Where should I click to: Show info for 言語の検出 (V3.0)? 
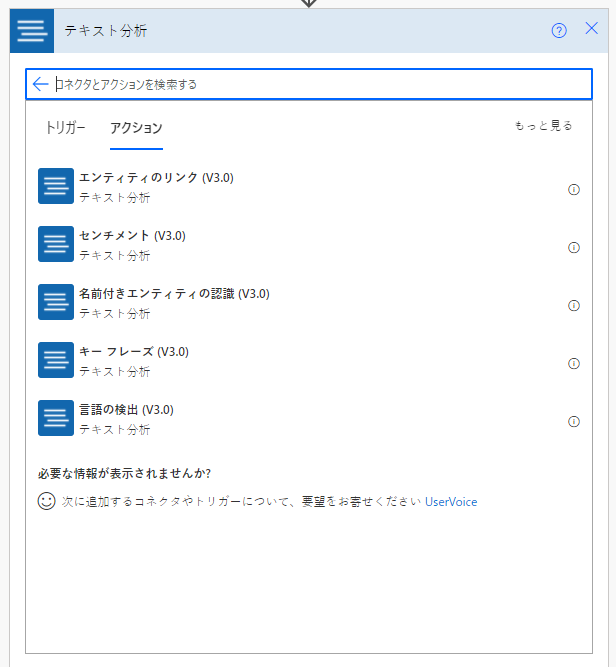coord(574,421)
